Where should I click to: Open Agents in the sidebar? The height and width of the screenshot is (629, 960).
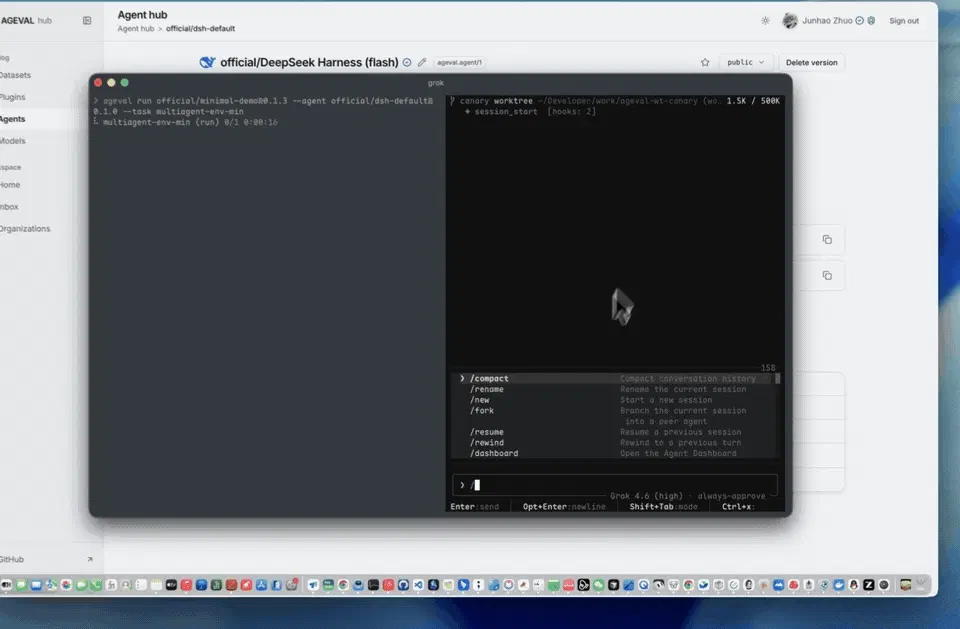click(12, 119)
